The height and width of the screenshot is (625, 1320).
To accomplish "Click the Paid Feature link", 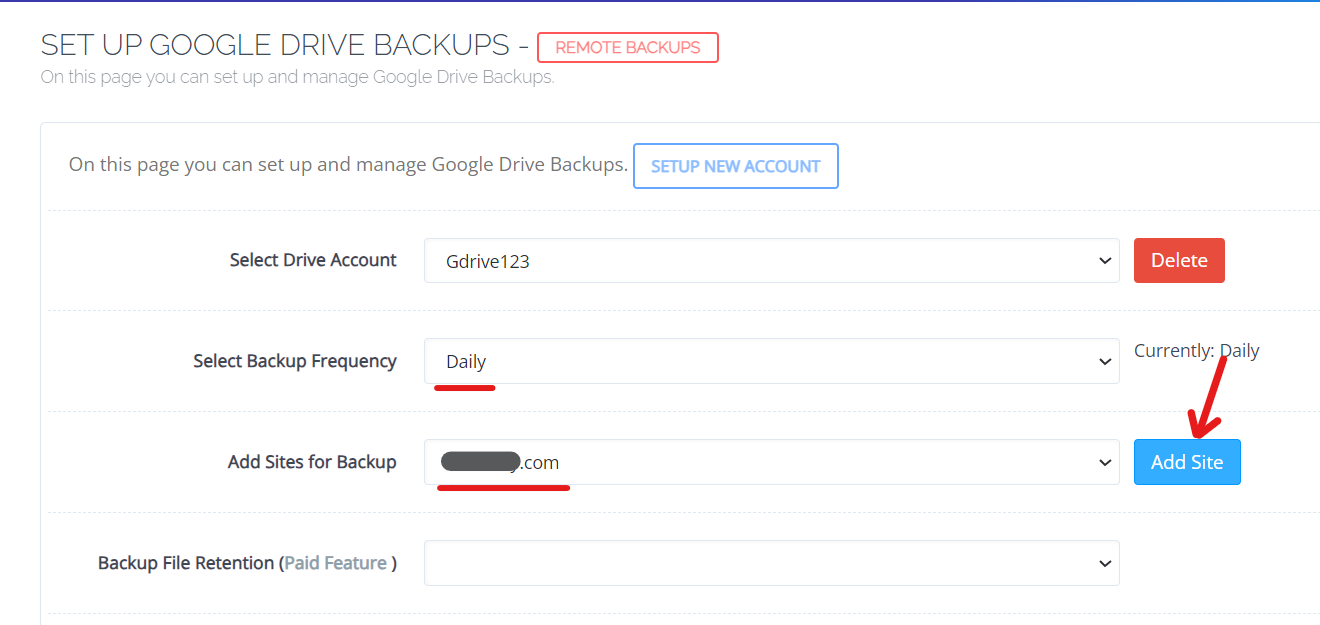I will click(x=337, y=563).
